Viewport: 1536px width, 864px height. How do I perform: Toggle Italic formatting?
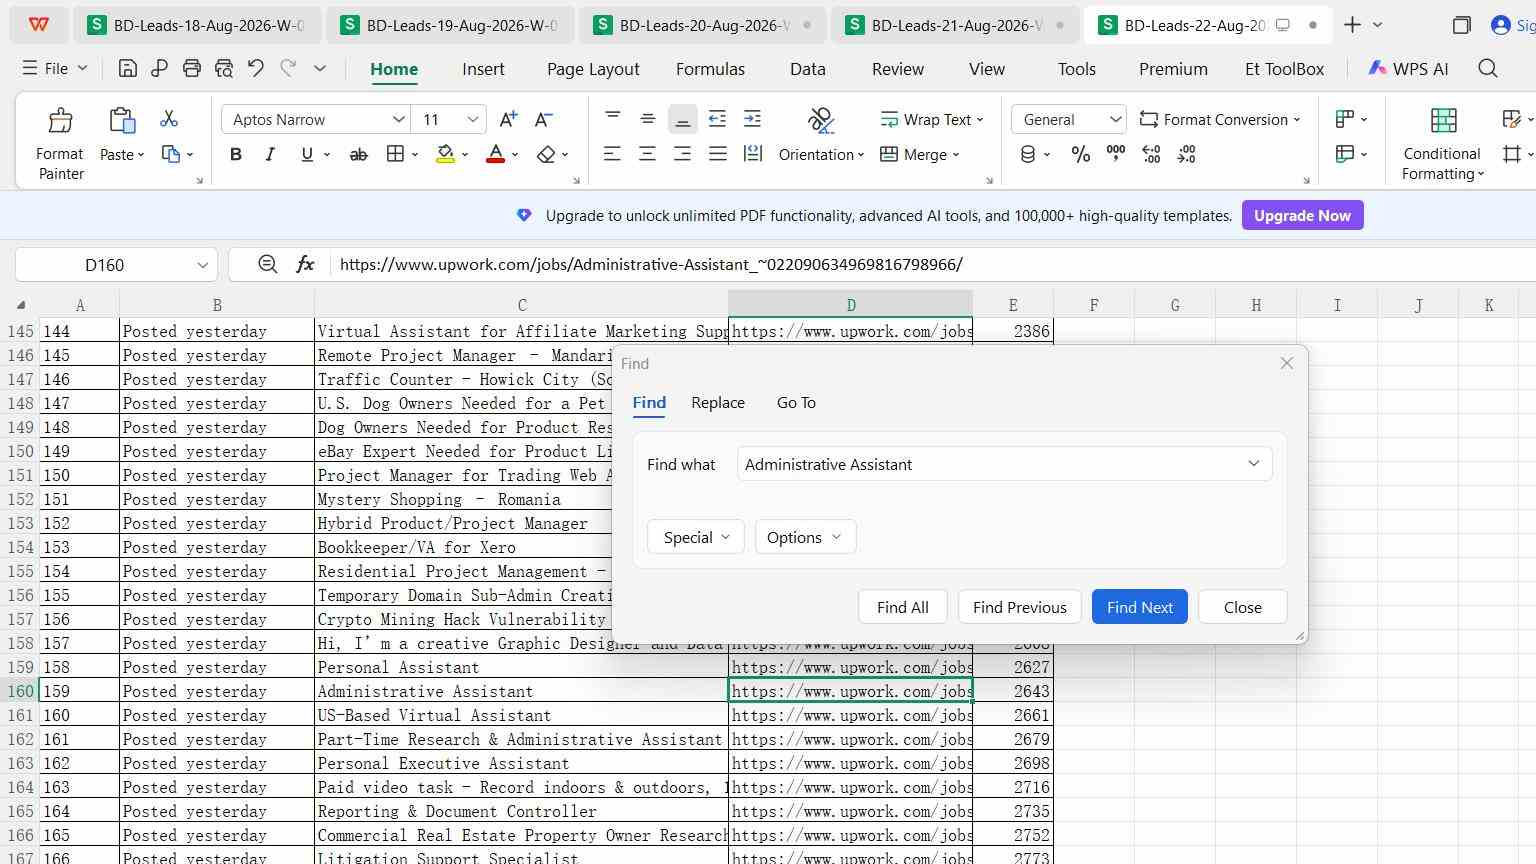coord(270,154)
